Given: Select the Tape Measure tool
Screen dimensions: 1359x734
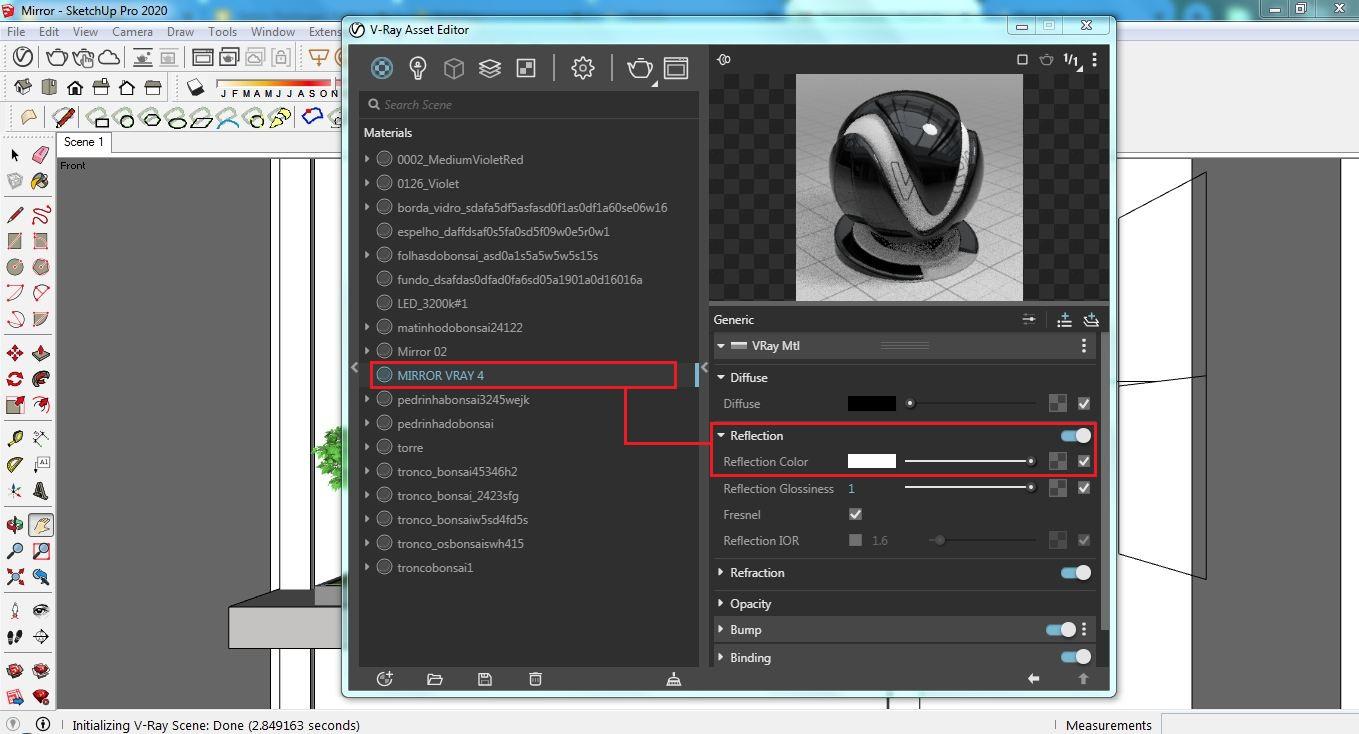Looking at the screenshot, I should (x=14, y=439).
